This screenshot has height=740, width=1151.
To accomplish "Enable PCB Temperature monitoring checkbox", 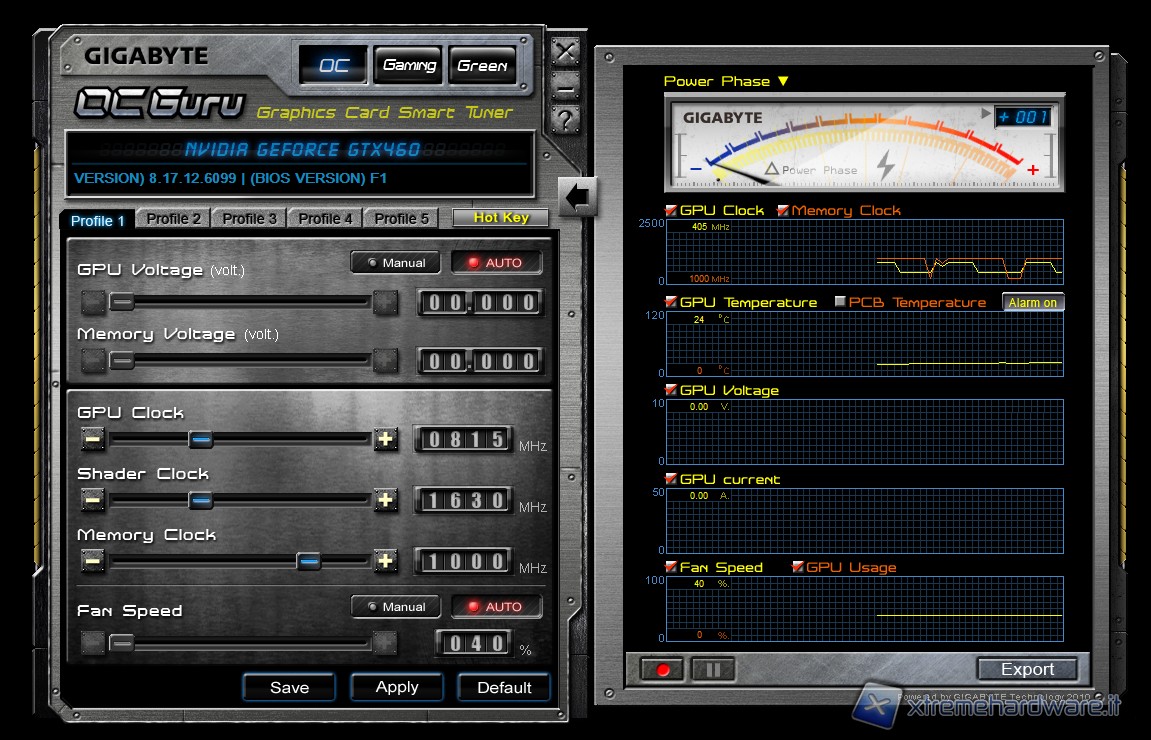I will tap(840, 302).
